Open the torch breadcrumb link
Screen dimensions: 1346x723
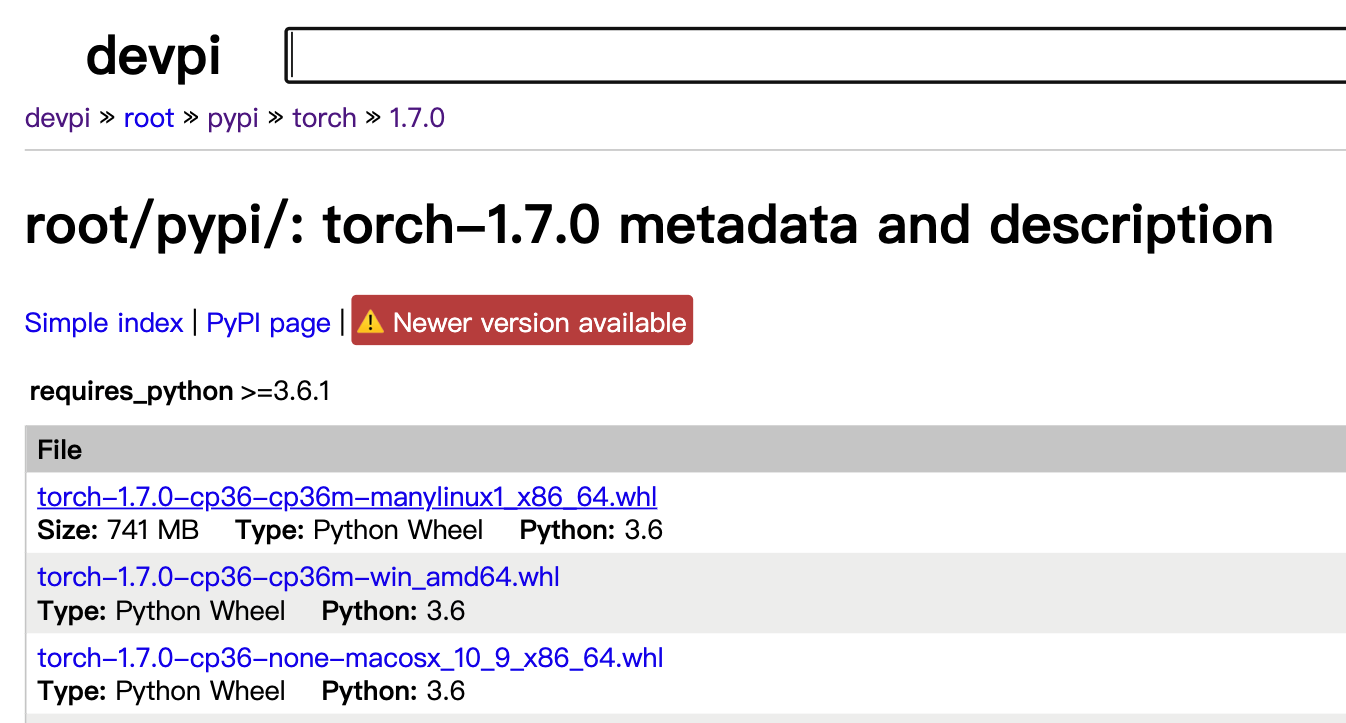(324, 118)
